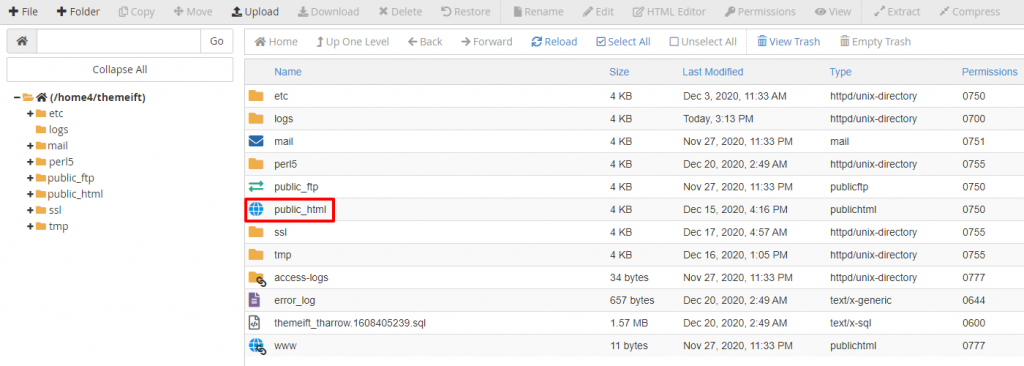1024x366 pixels.
Task: Expand the etc folder in the tree
Action: [30, 114]
